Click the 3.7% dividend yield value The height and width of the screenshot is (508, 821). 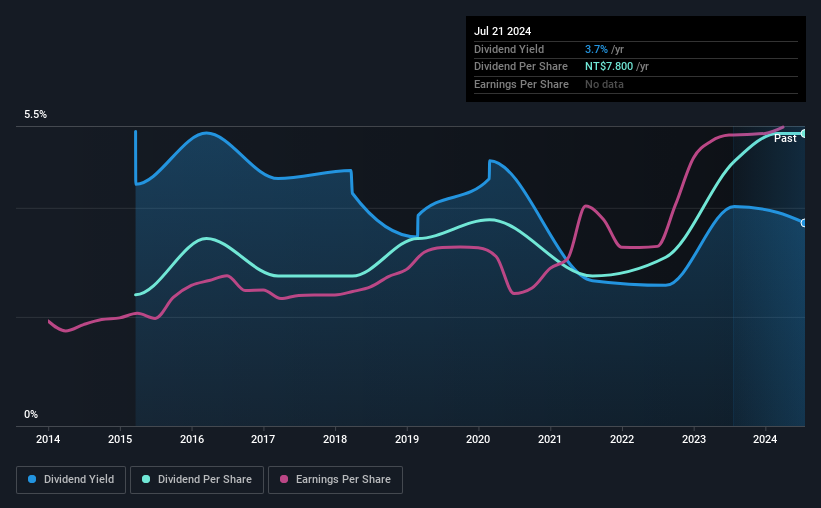click(x=596, y=49)
